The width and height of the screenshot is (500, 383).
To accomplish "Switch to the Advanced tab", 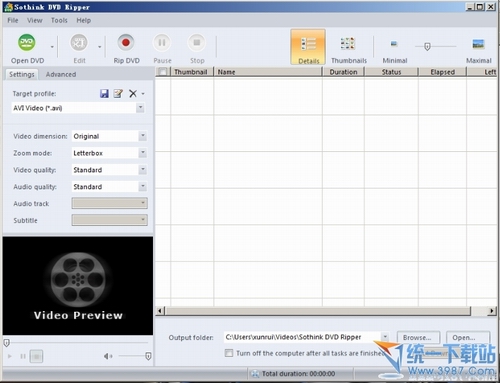I will pos(61,74).
